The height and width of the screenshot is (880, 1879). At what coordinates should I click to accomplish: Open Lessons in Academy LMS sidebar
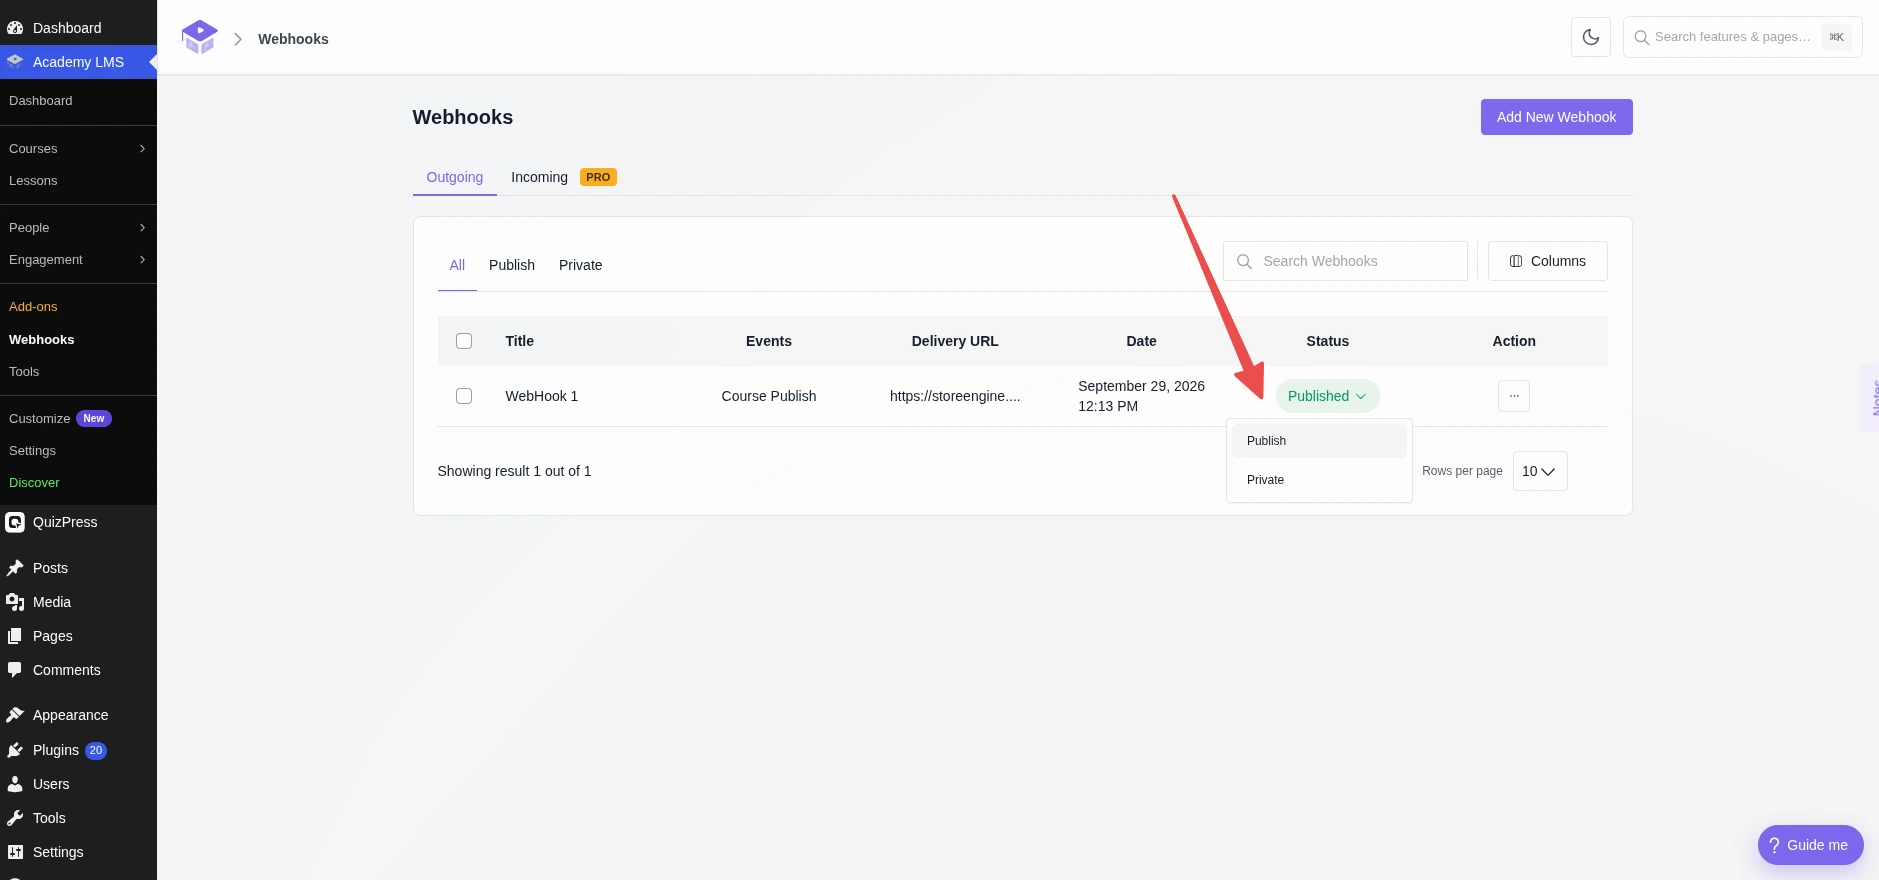point(33,181)
